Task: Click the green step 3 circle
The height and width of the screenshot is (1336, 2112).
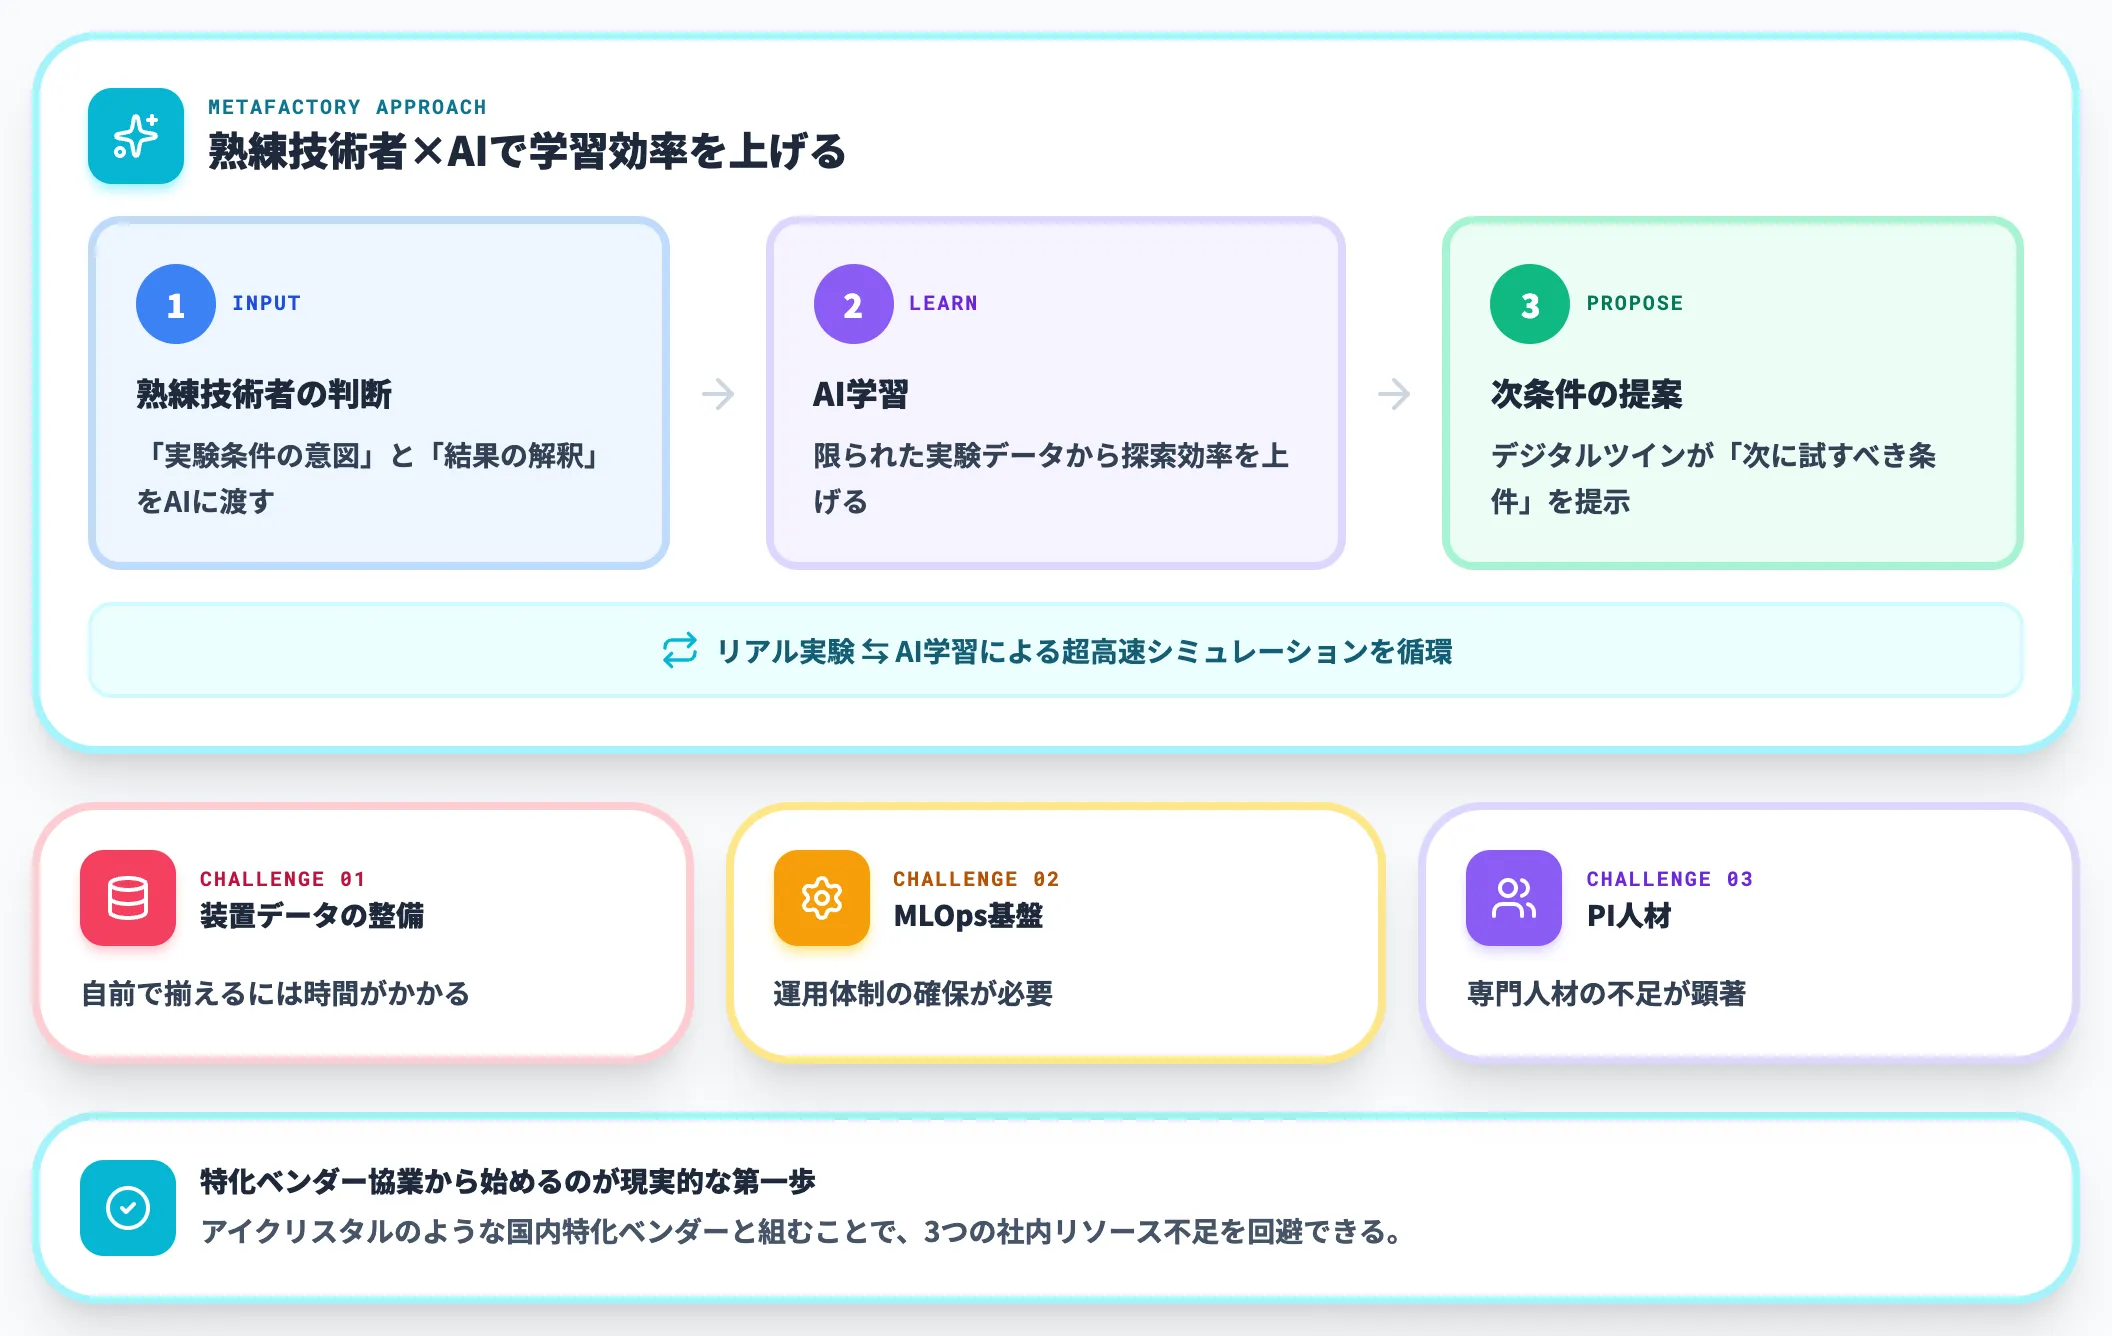Action: click(1530, 304)
